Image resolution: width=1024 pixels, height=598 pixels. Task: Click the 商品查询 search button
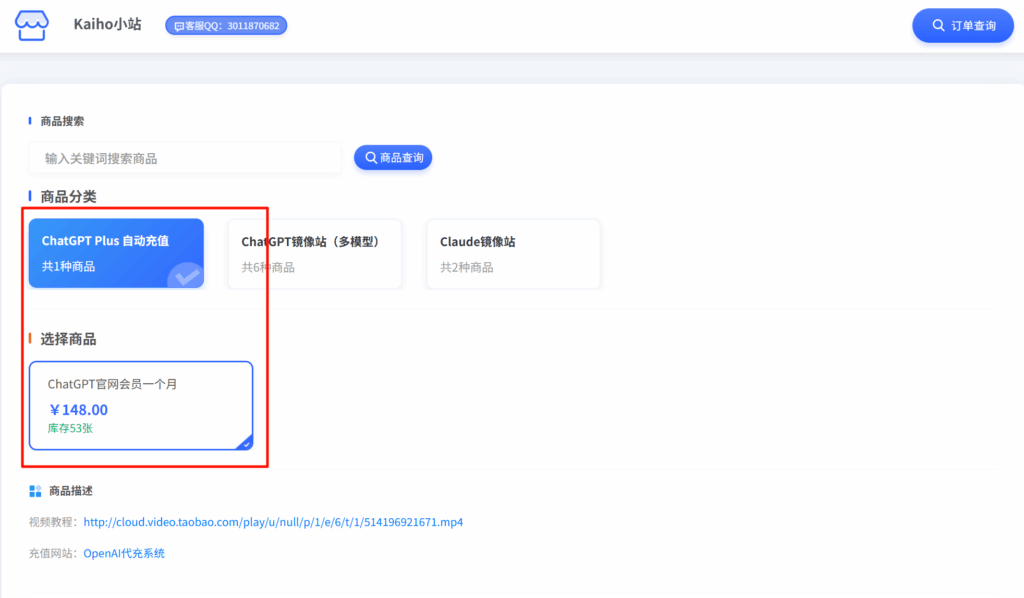[393, 157]
